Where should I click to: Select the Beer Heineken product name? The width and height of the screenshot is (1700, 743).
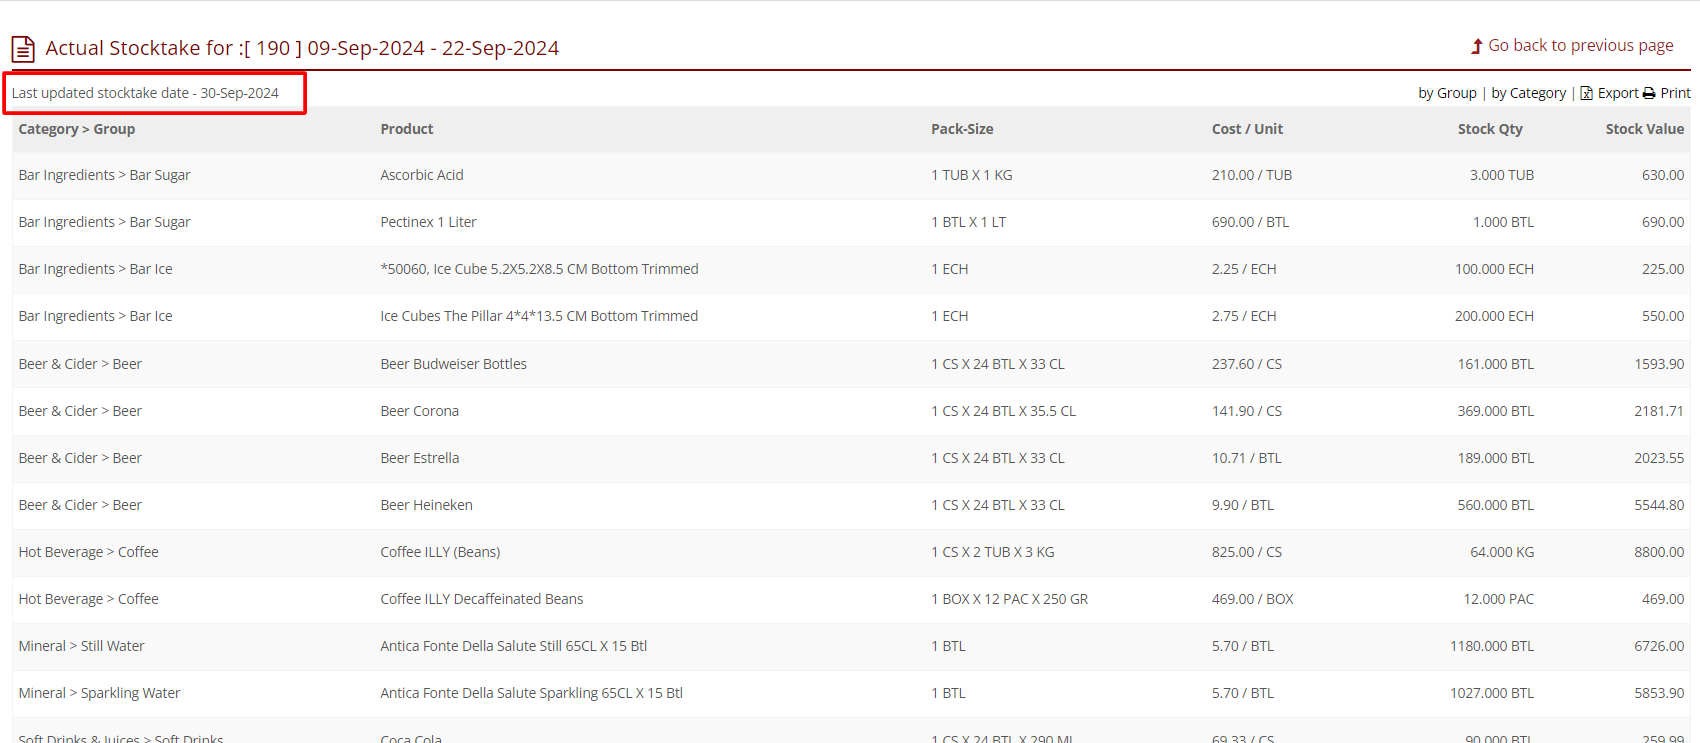[x=426, y=505]
